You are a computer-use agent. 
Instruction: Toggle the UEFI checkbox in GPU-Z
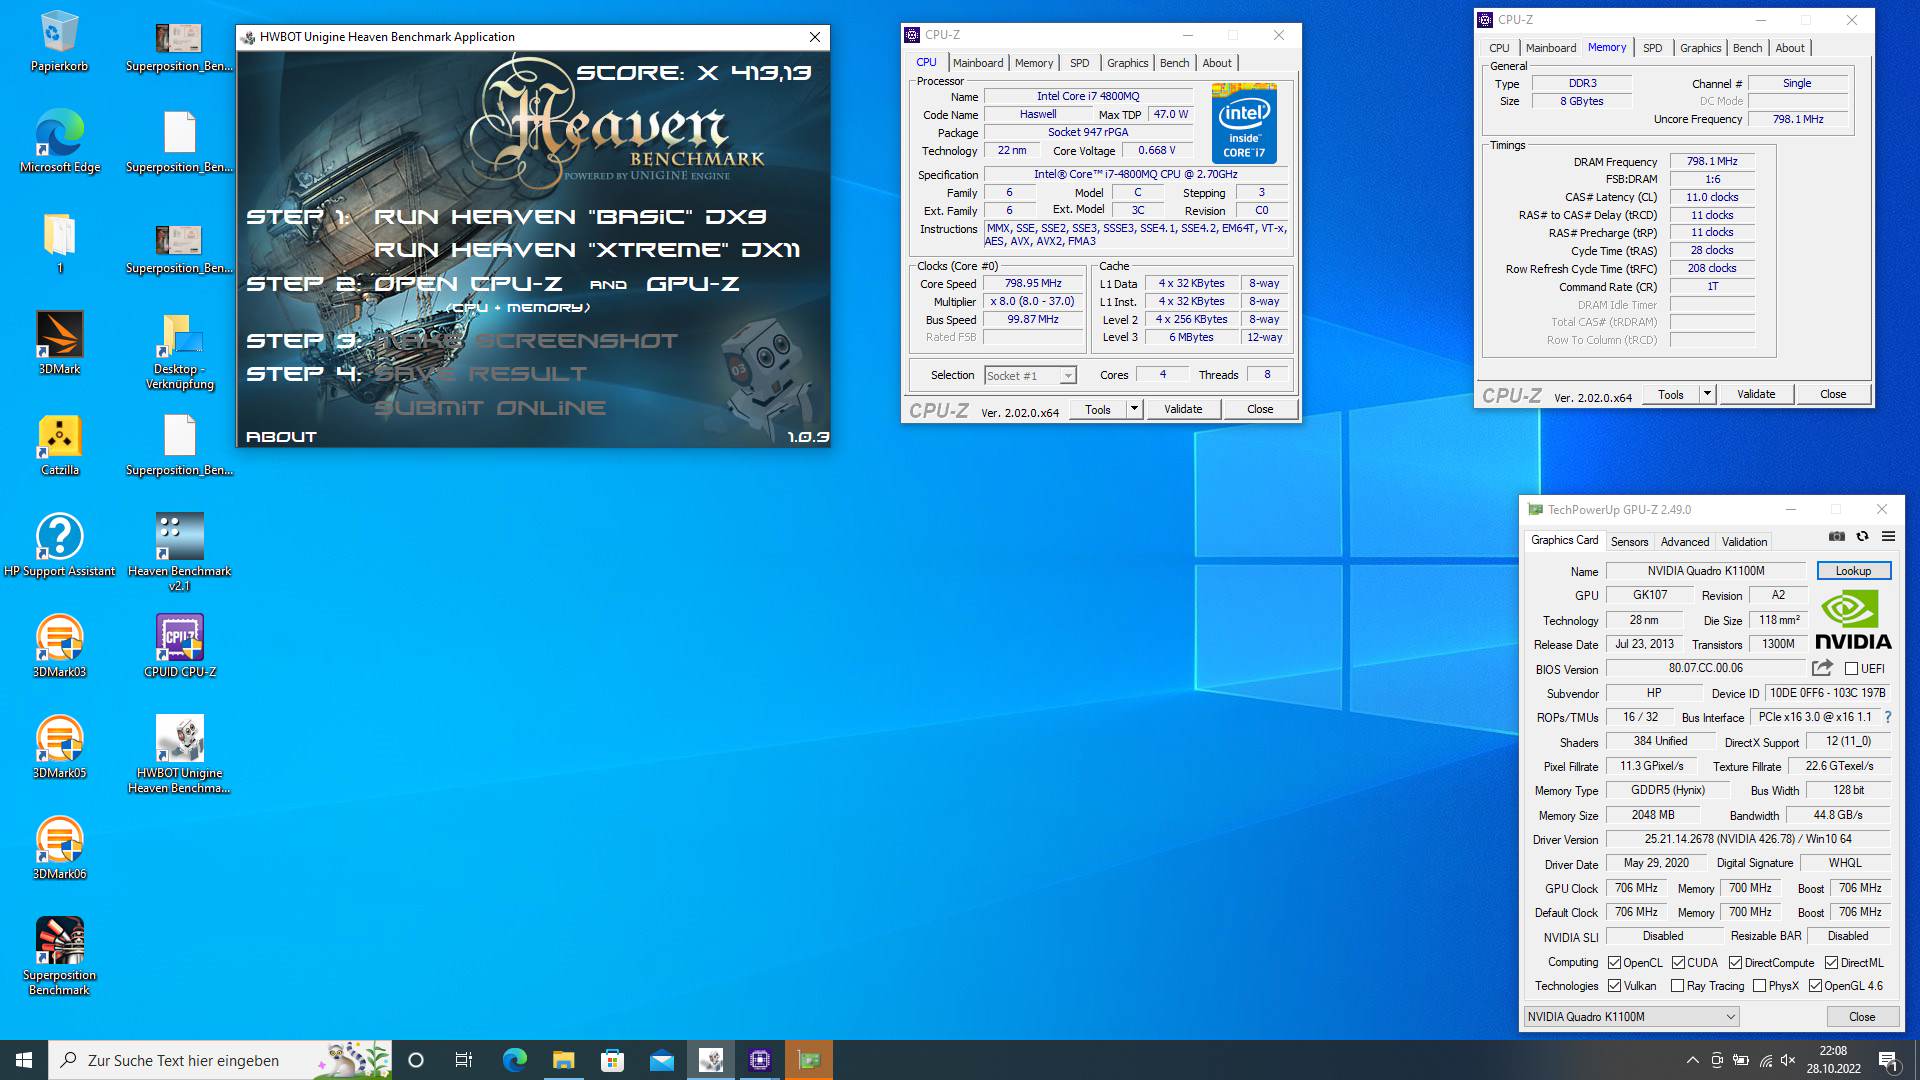1851,669
